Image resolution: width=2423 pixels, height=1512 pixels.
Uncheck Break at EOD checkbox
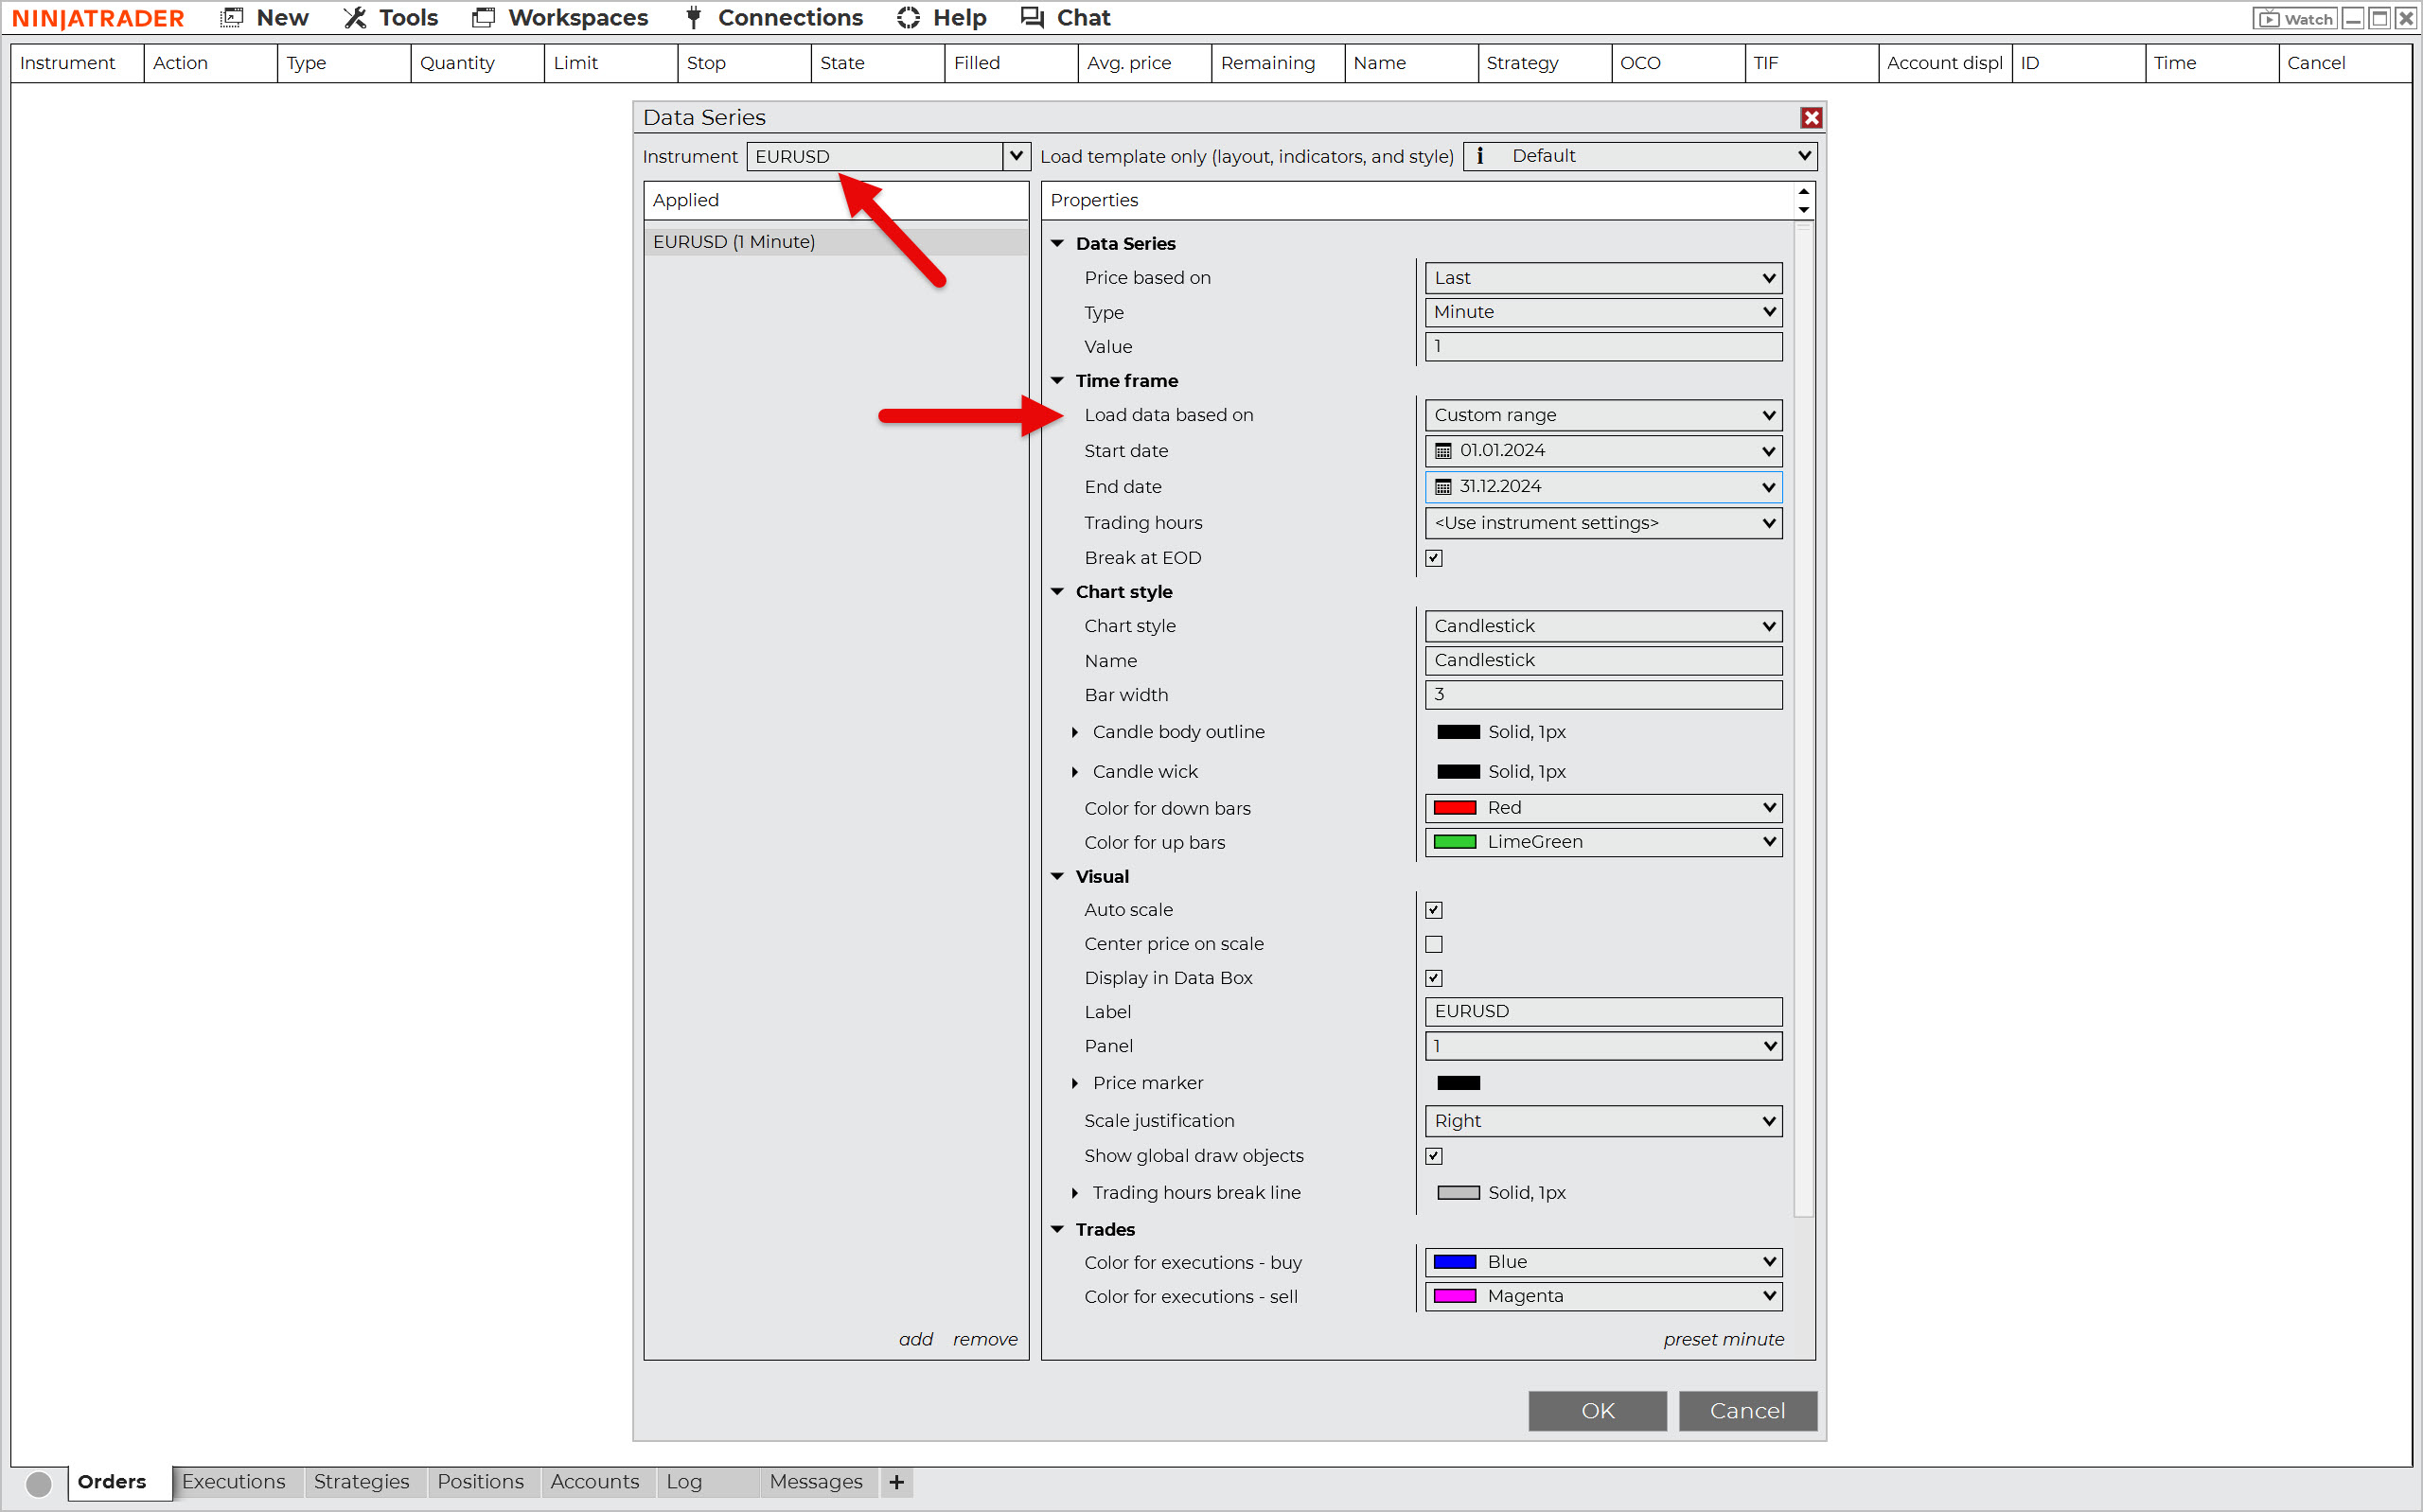1434,558
